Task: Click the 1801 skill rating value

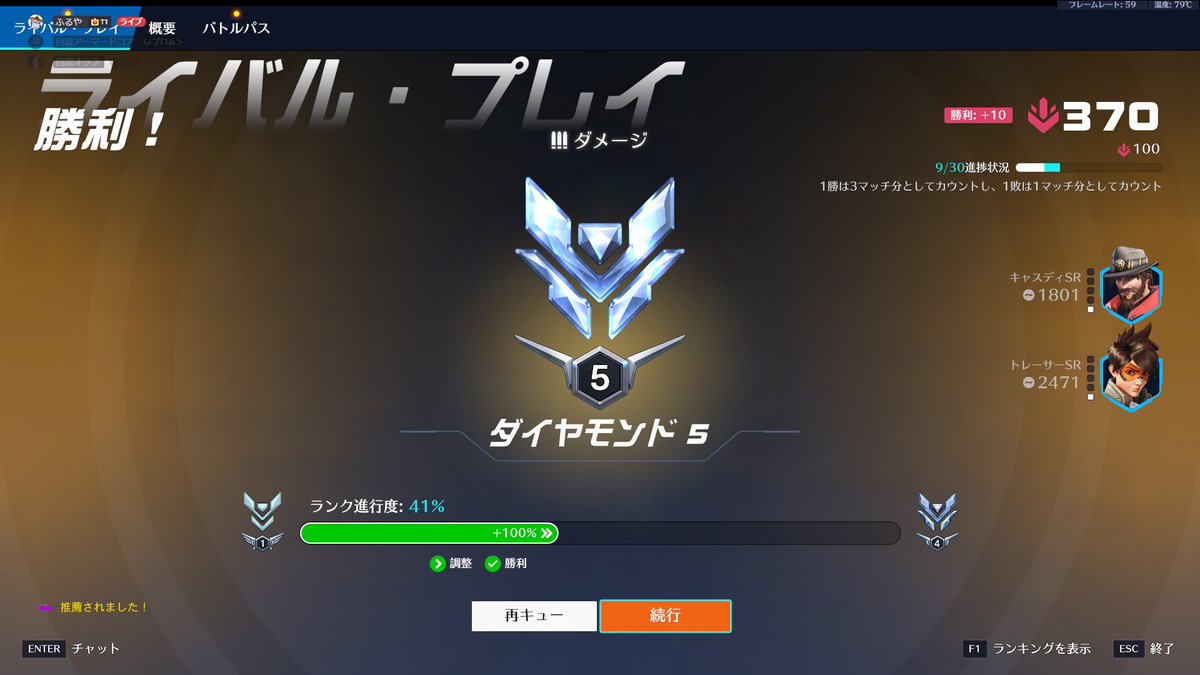Action: tap(1060, 295)
